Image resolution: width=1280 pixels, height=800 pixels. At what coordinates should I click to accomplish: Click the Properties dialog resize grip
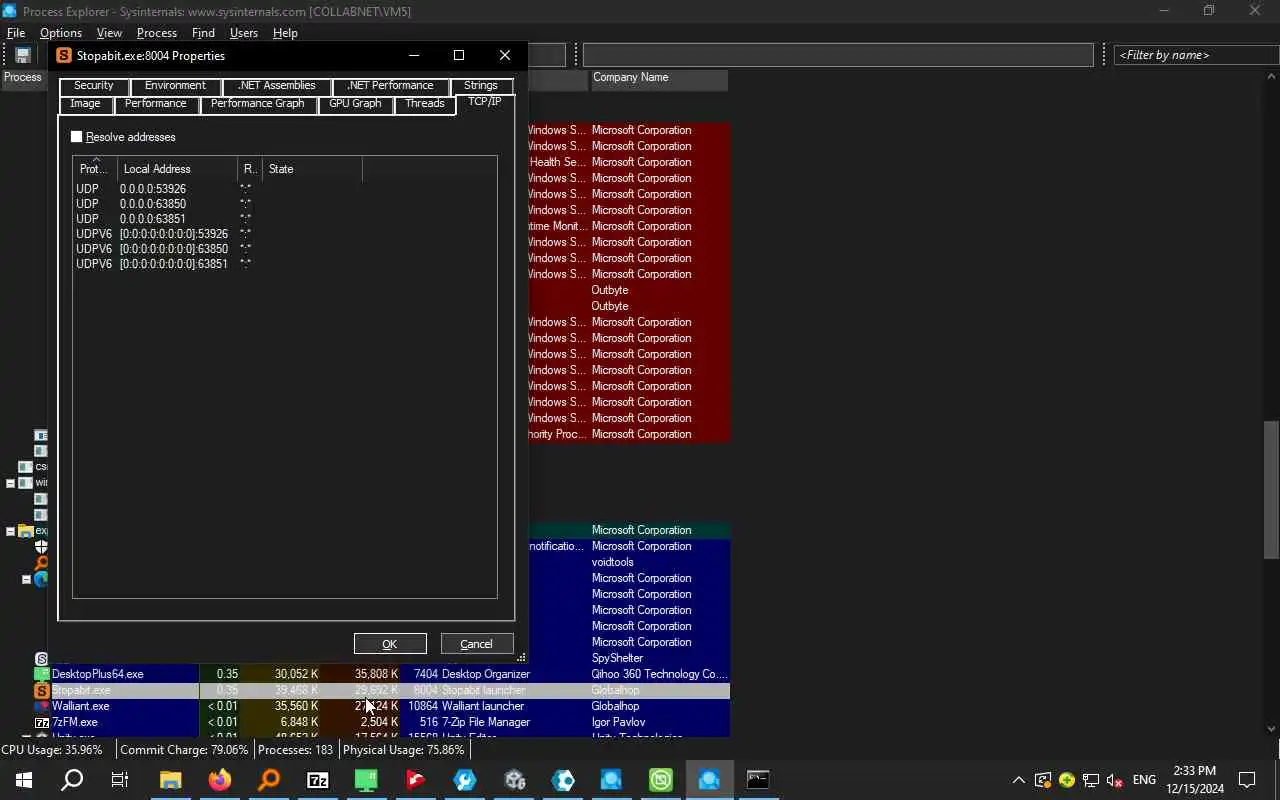(521, 657)
